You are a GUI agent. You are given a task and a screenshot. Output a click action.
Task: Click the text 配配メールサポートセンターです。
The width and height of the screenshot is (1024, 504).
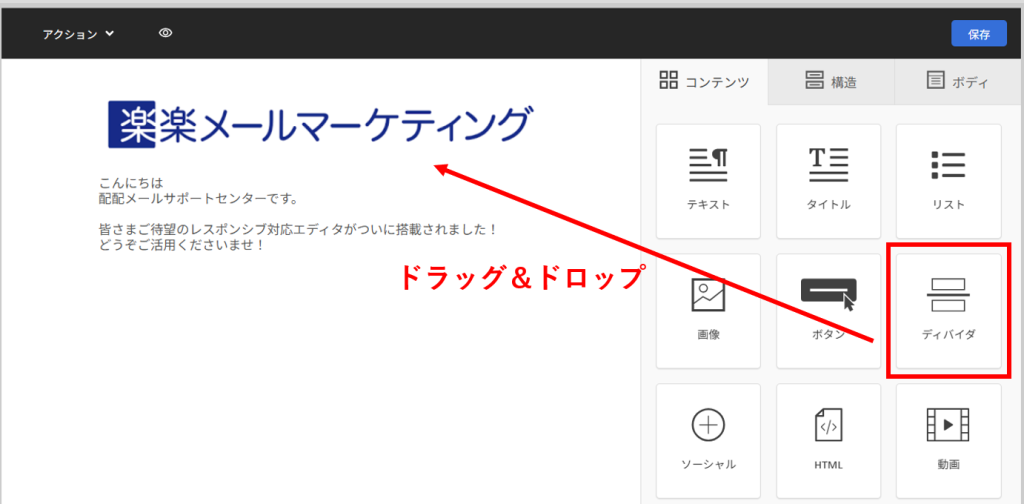[x=199, y=197]
